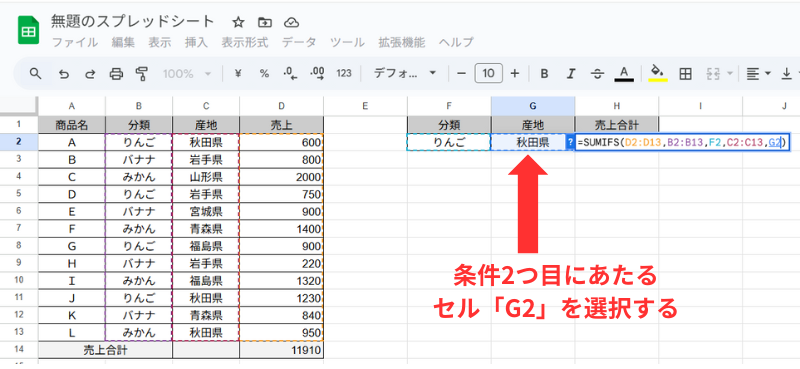
Task: Increase decimal places
Action: (x=317, y=73)
